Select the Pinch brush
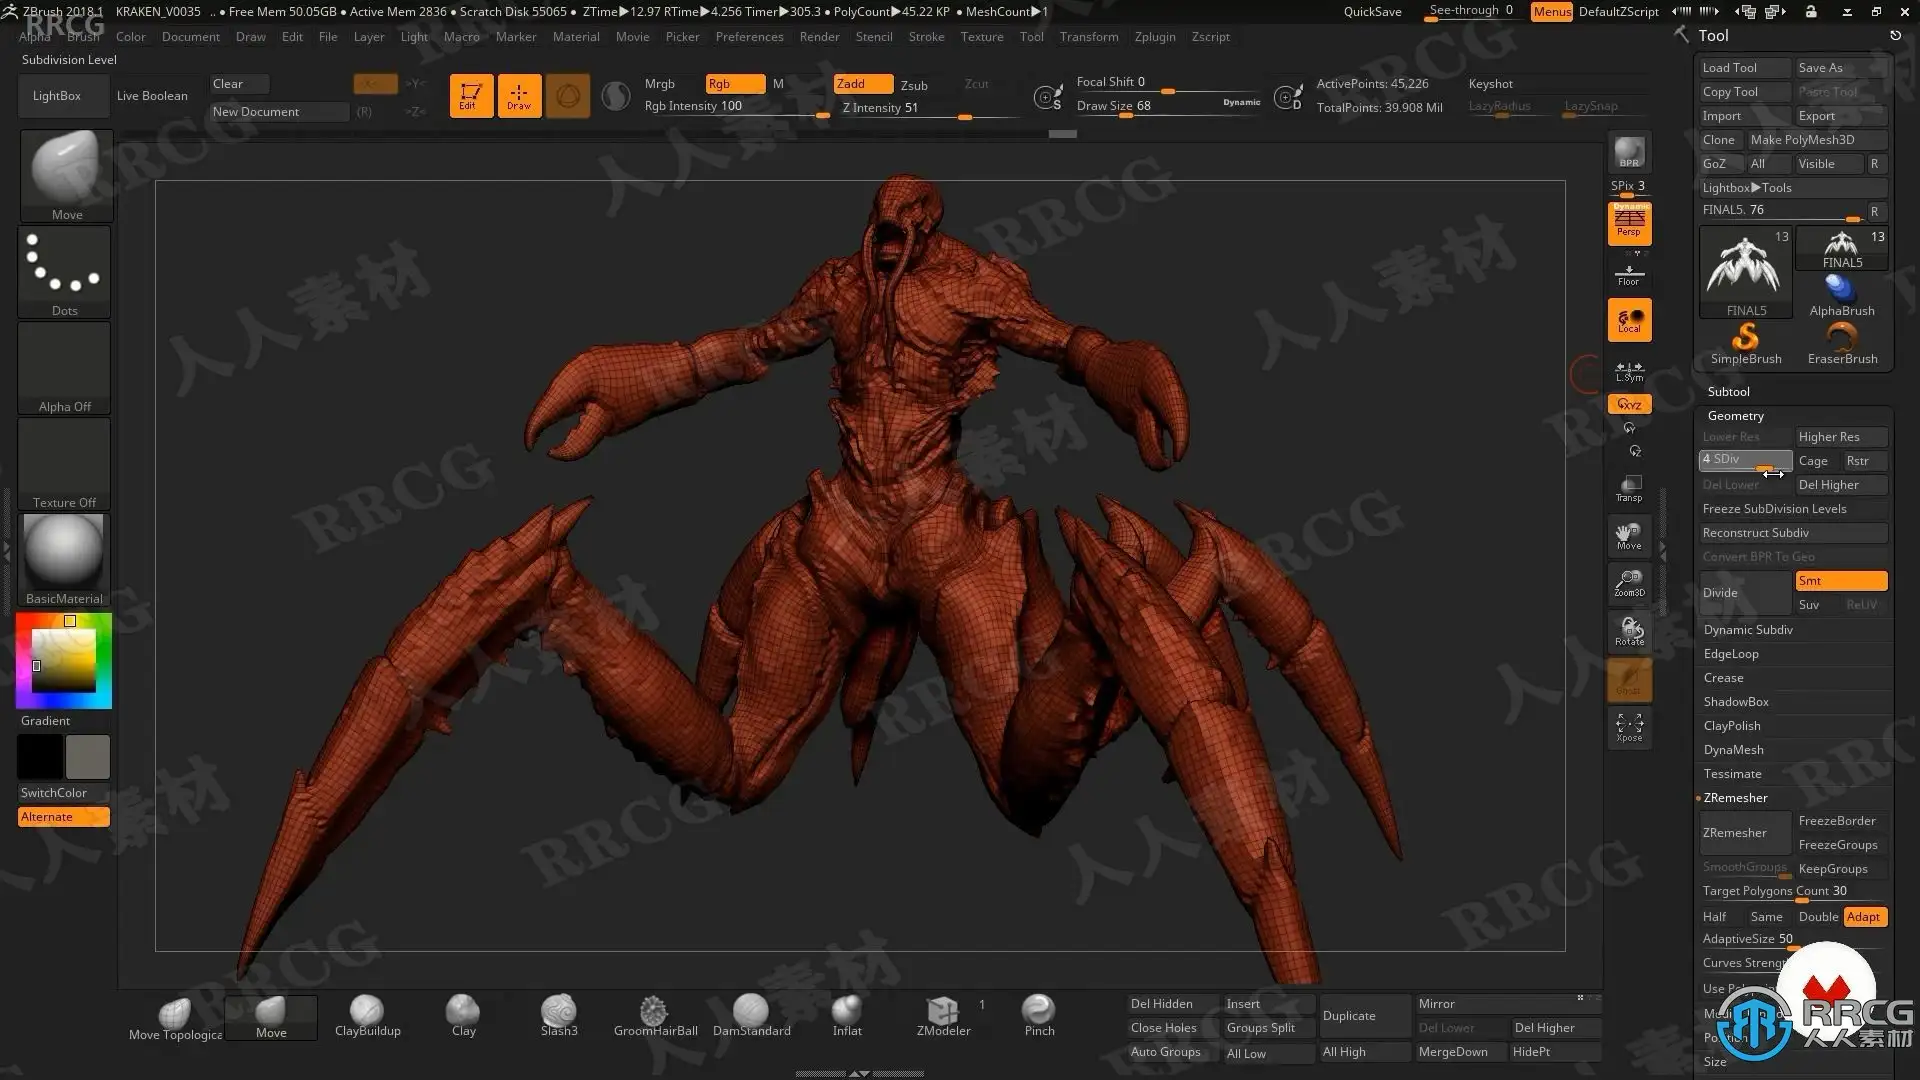1920x1080 pixels. click(1039, 1017)
